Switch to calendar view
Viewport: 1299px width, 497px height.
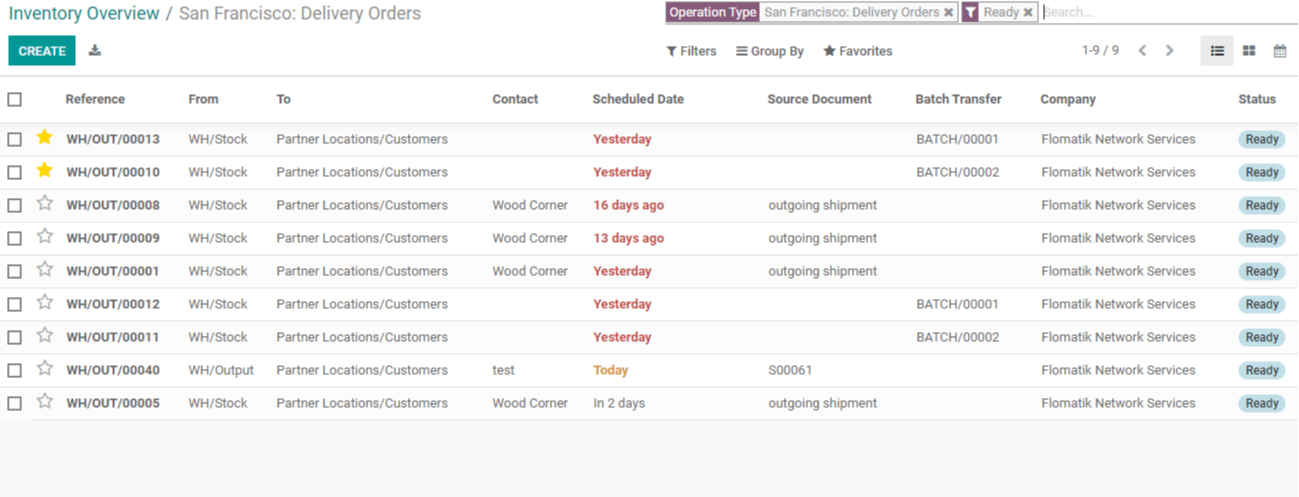pos(1280,51)
